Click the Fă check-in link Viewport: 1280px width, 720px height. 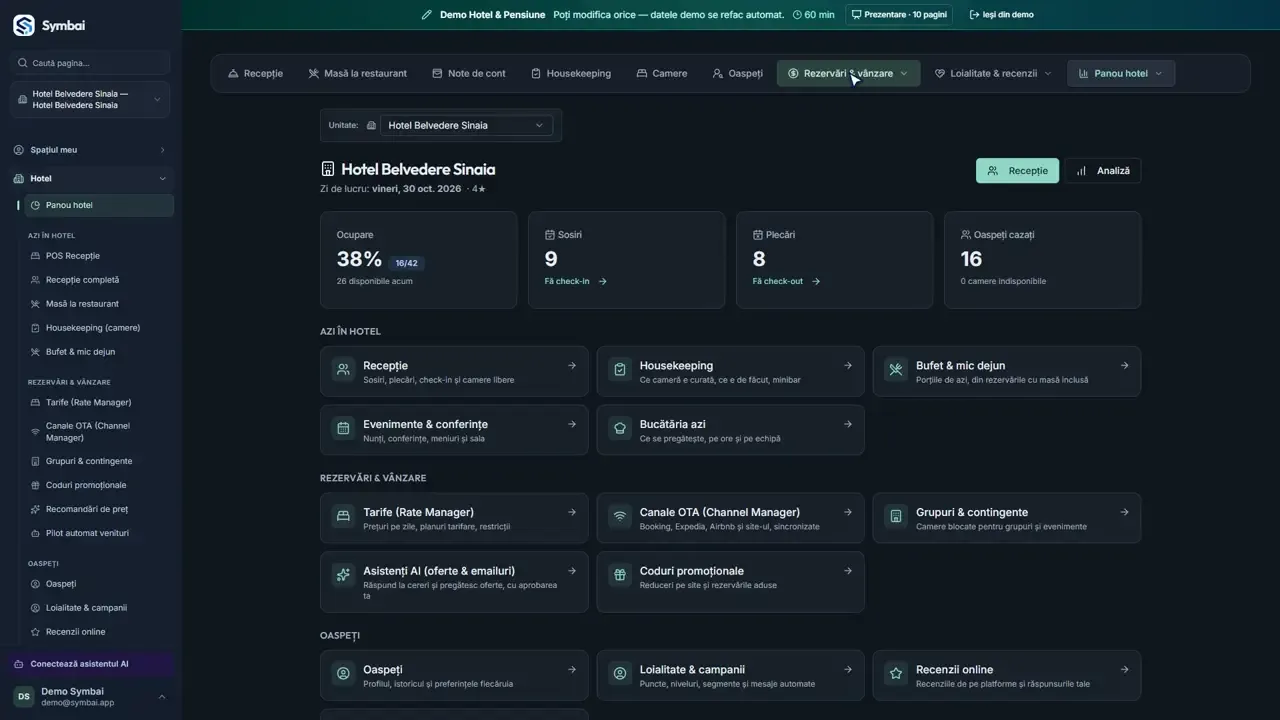576,281
